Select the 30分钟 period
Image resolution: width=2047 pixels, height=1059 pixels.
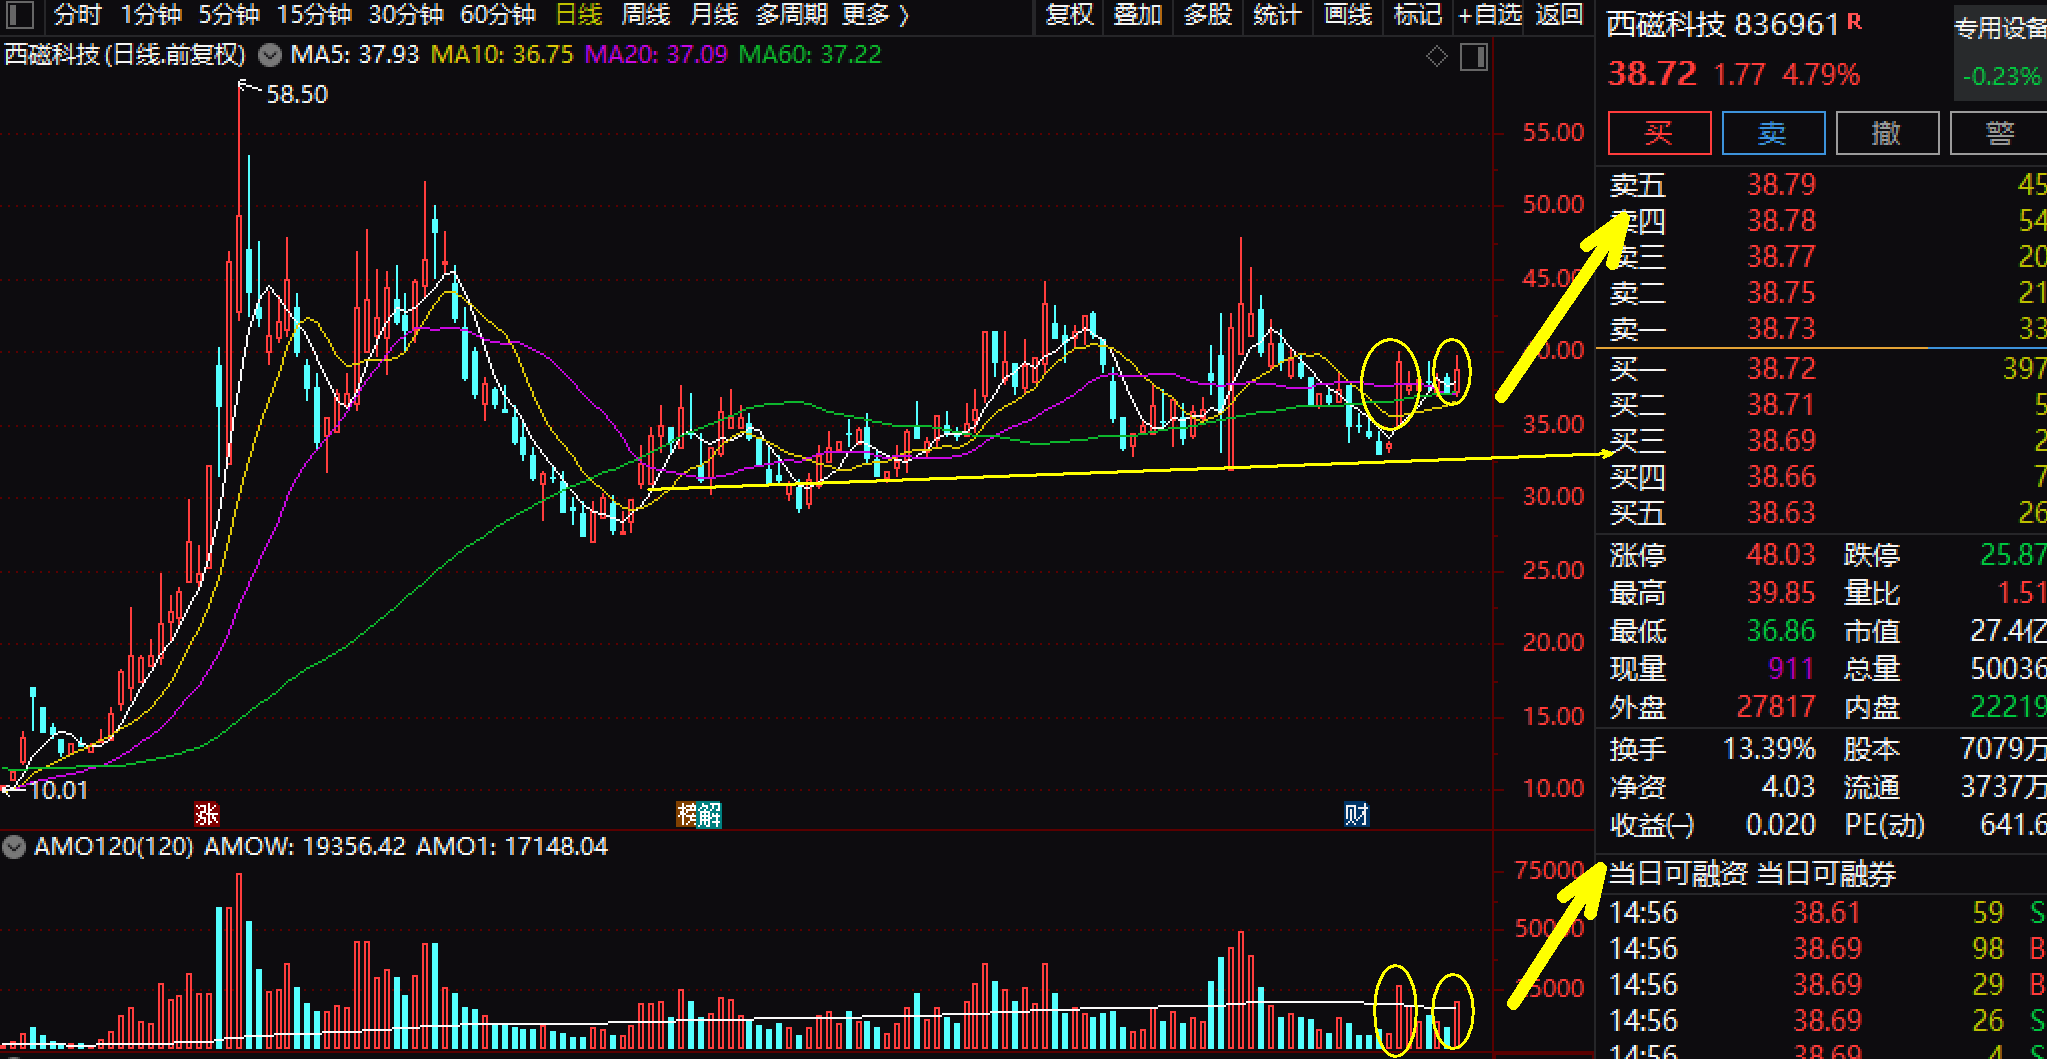pos(406,15)
